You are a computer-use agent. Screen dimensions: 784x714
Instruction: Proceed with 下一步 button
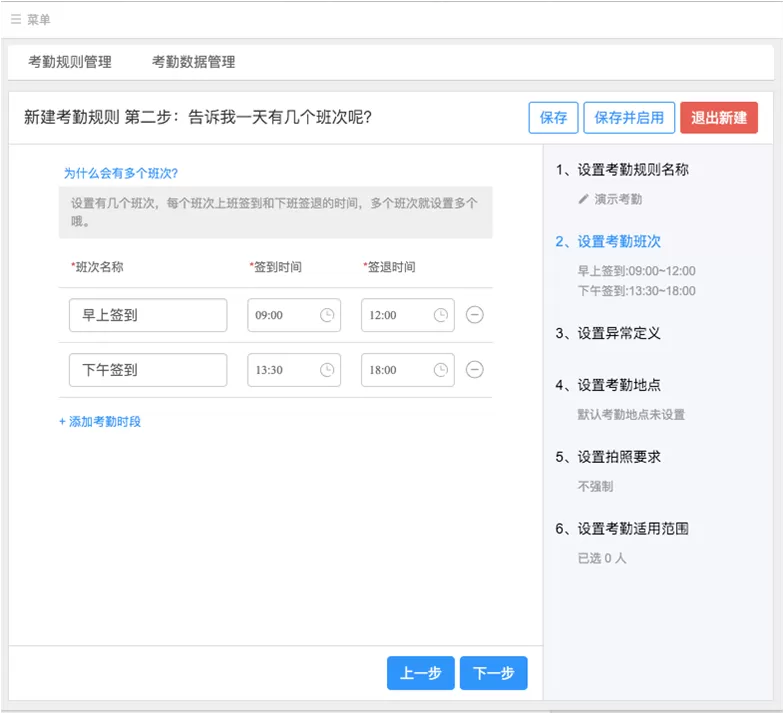click(x=494, y=673)
